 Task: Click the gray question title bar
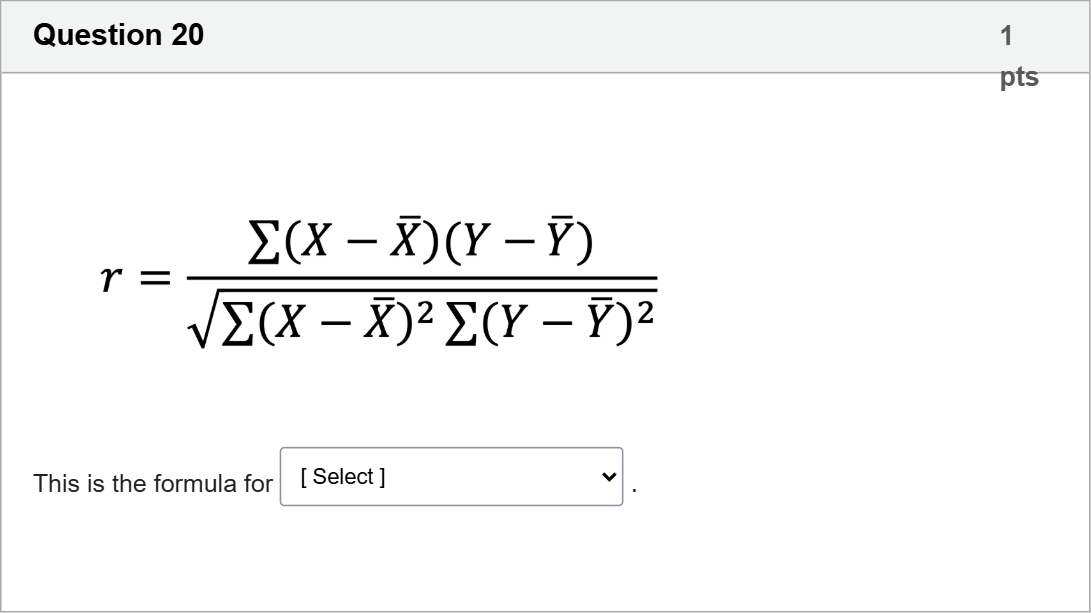[545, 36]
